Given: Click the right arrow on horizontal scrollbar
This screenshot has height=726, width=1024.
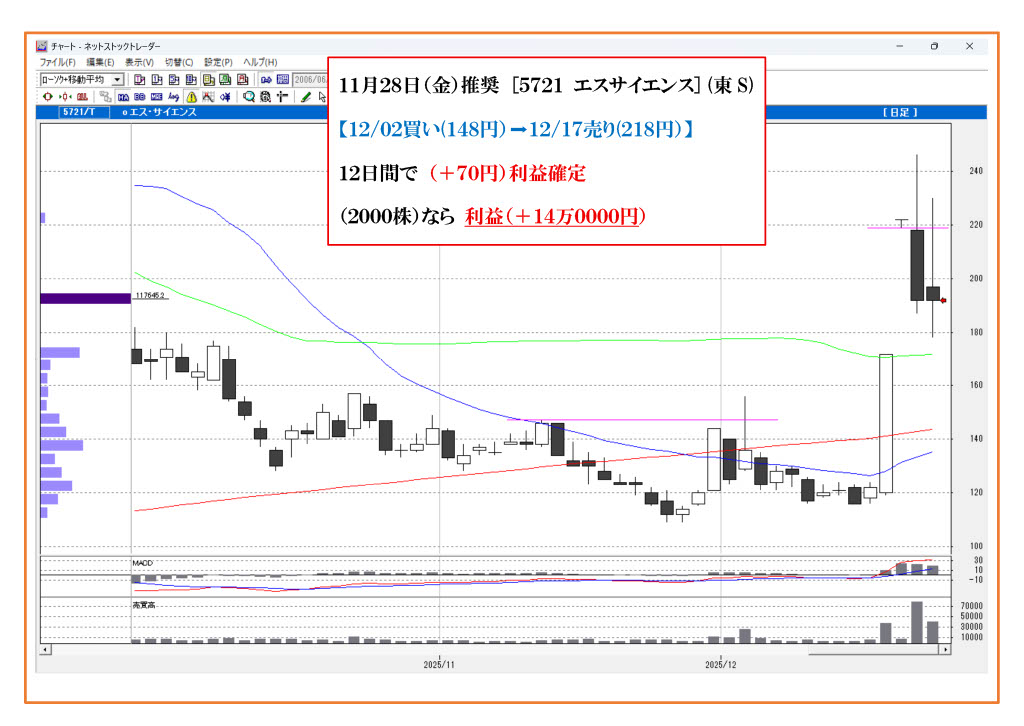Looking at the screenshot, I should click(x=945, y=650).
